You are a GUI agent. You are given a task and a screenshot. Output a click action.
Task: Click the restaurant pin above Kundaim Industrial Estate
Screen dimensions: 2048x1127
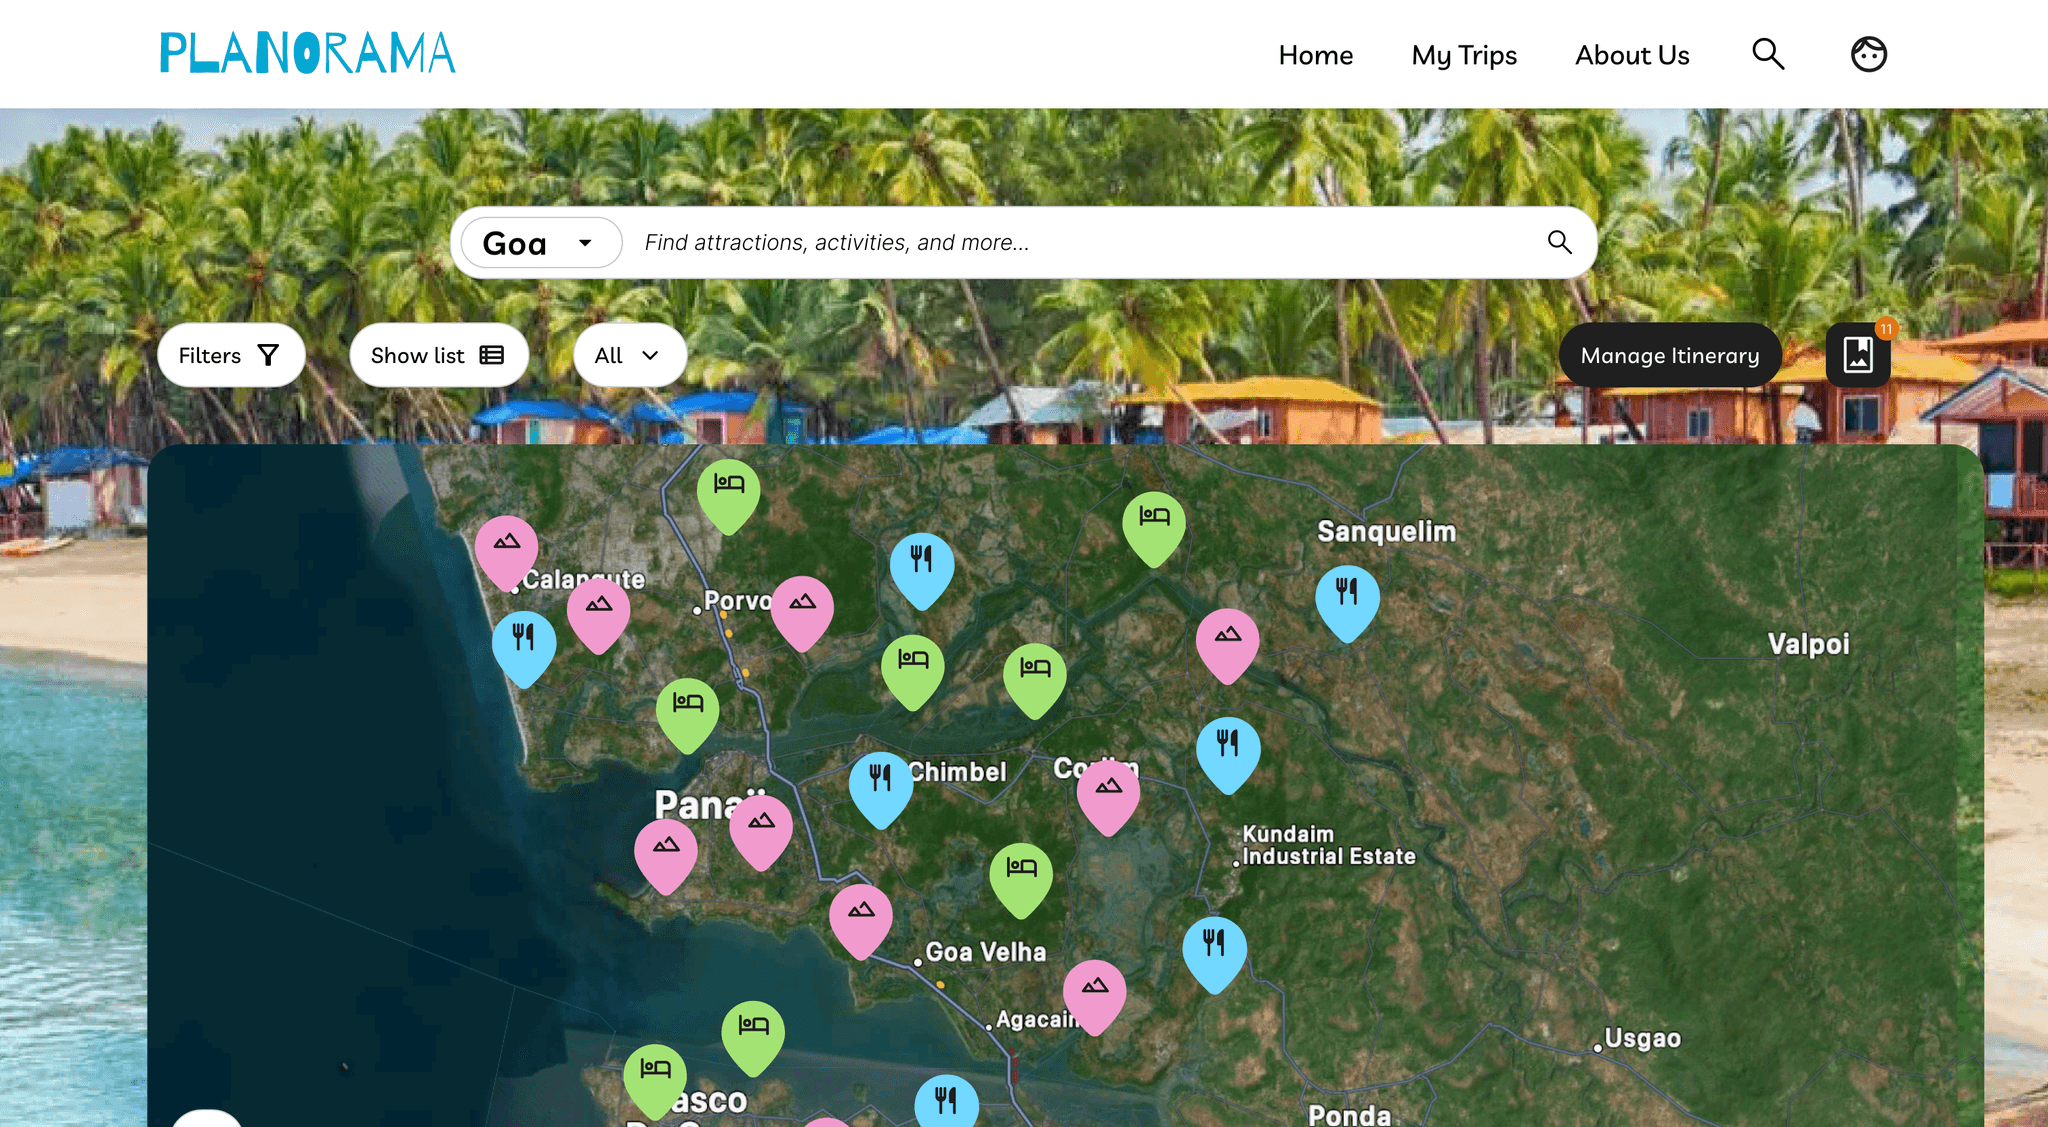(x=1227, y=749)
